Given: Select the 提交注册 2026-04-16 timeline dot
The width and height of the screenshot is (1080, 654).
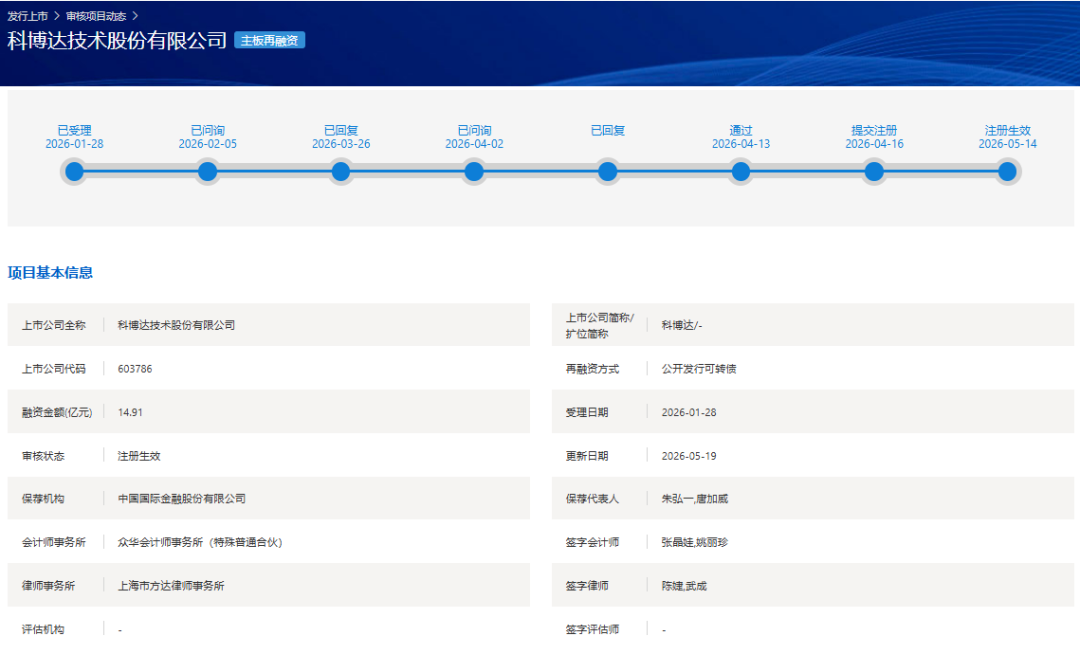Looking at the screenshot, I should [874, 171].
